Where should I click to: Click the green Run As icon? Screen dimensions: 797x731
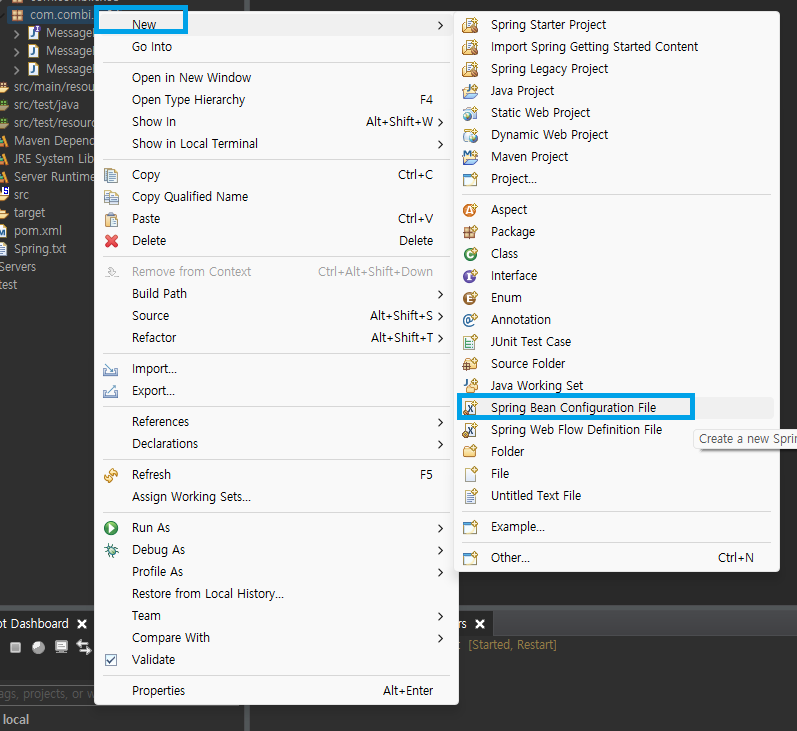[111, 528]
